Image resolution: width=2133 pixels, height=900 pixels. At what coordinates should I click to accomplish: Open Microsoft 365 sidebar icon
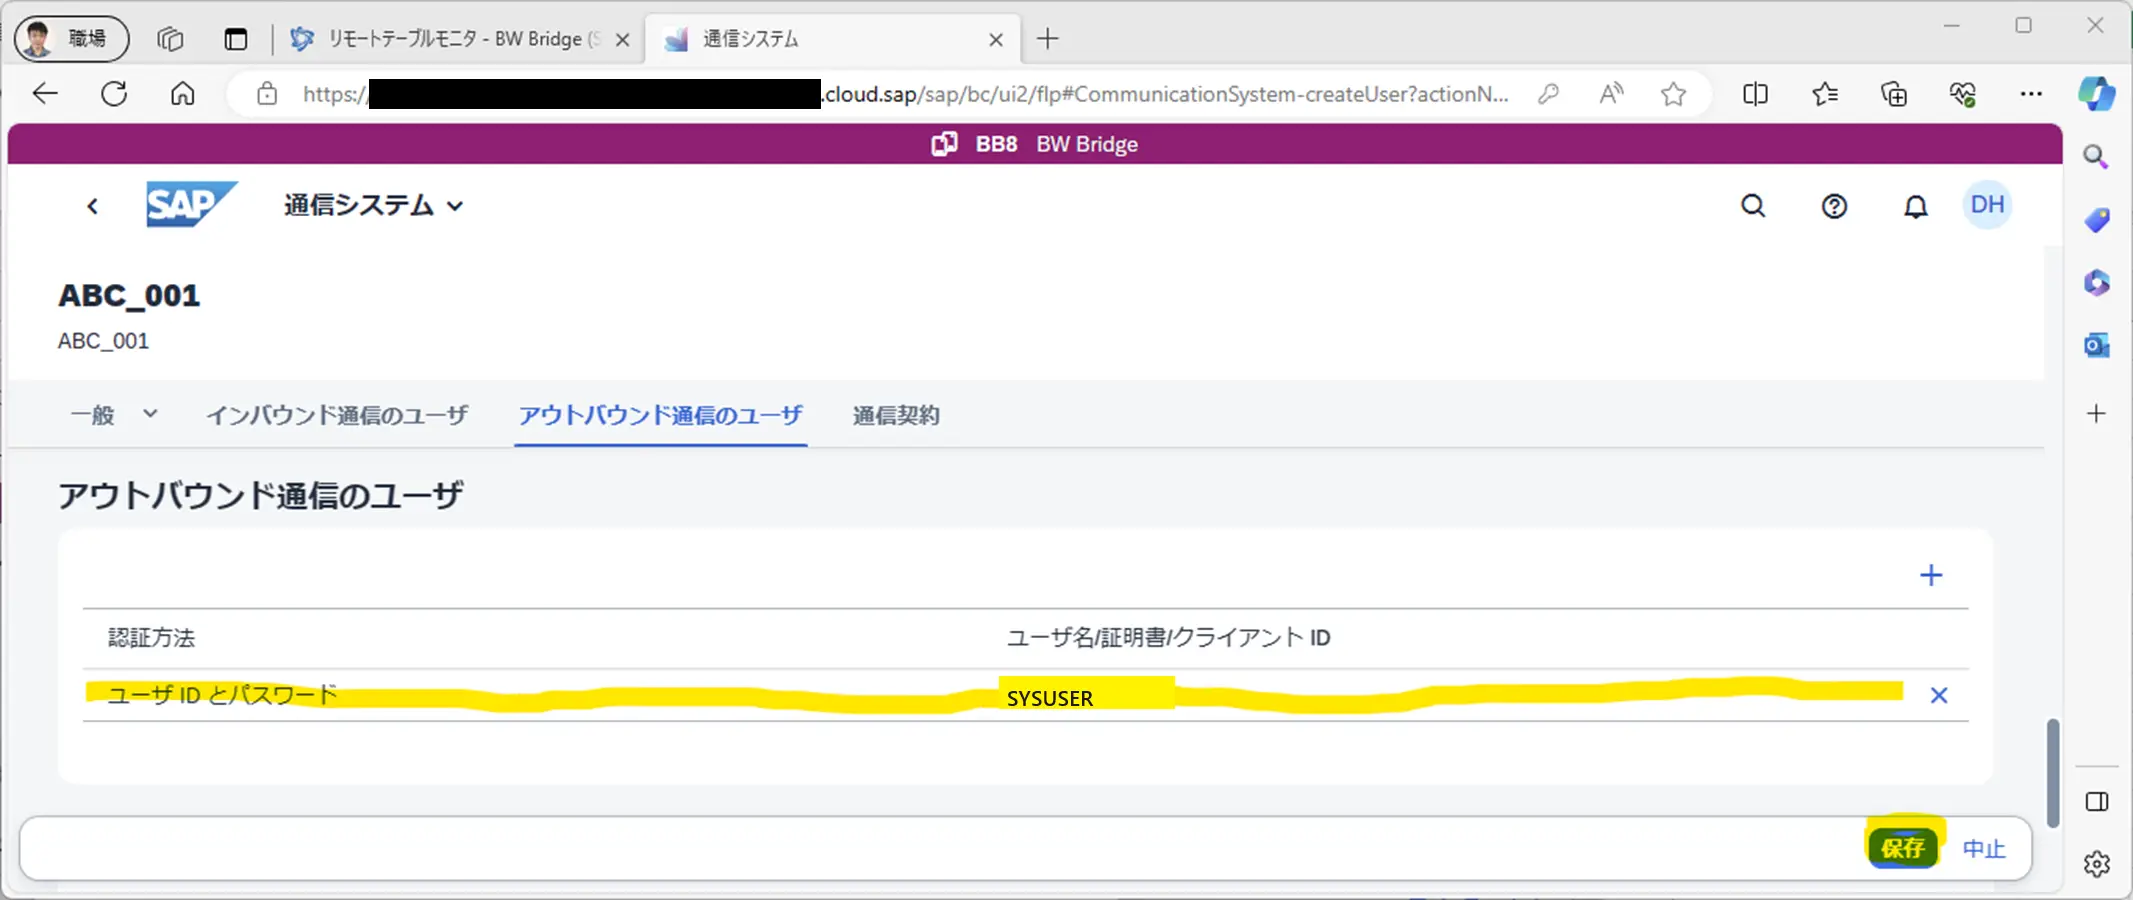click(x=2096, y=283)
